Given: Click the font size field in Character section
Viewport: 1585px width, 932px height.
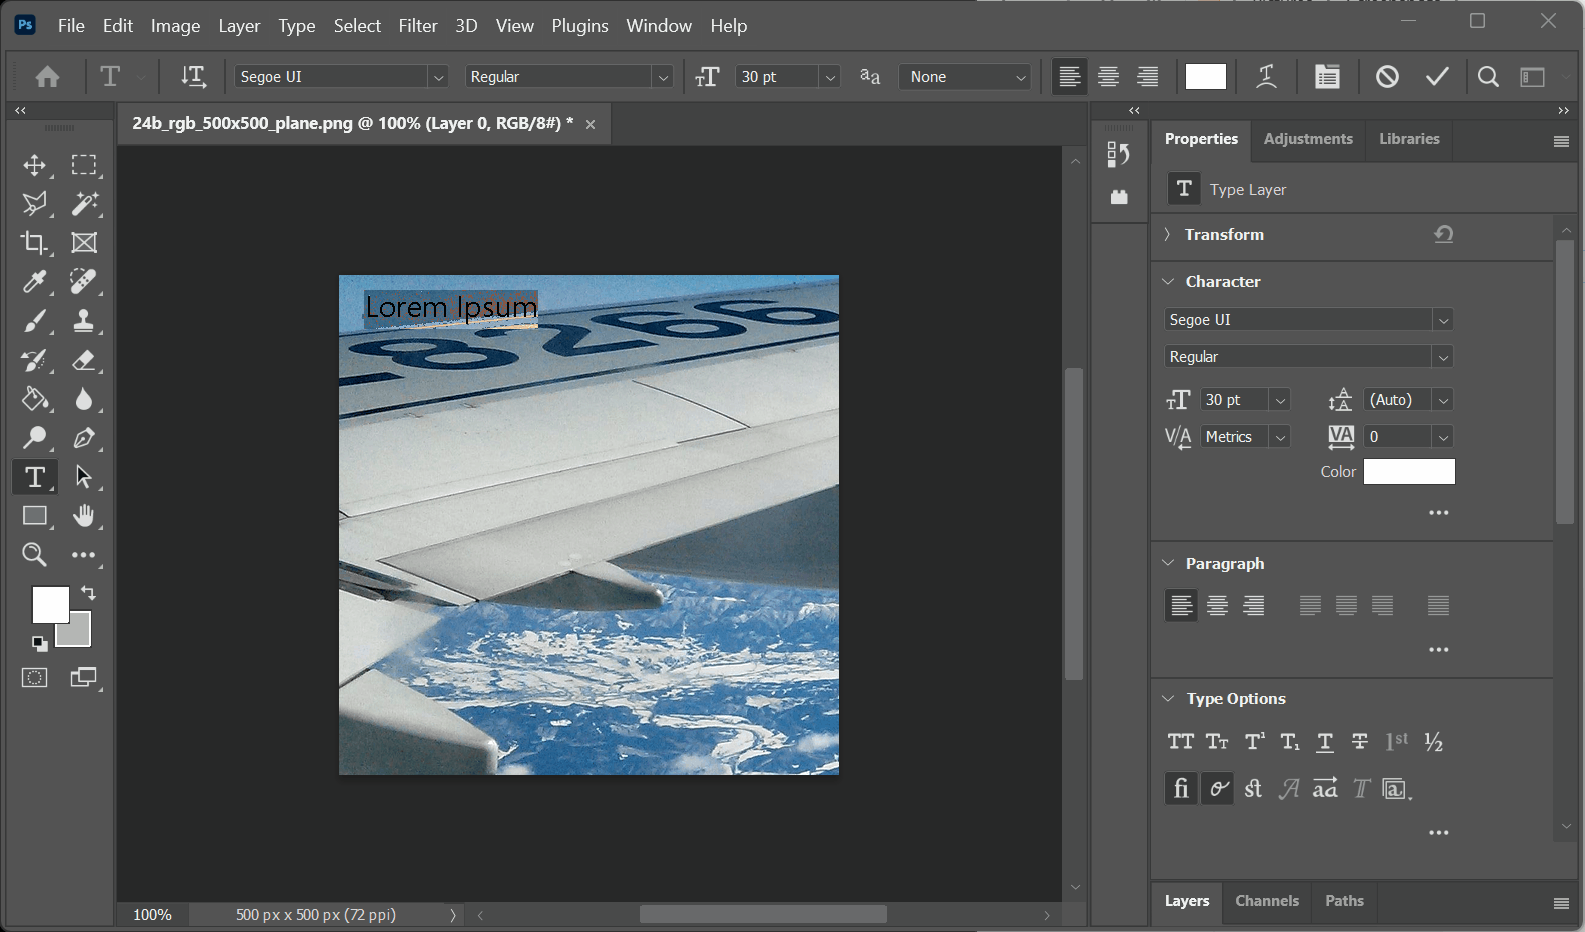Looking at the screenshot, I should pos(1233,400).
